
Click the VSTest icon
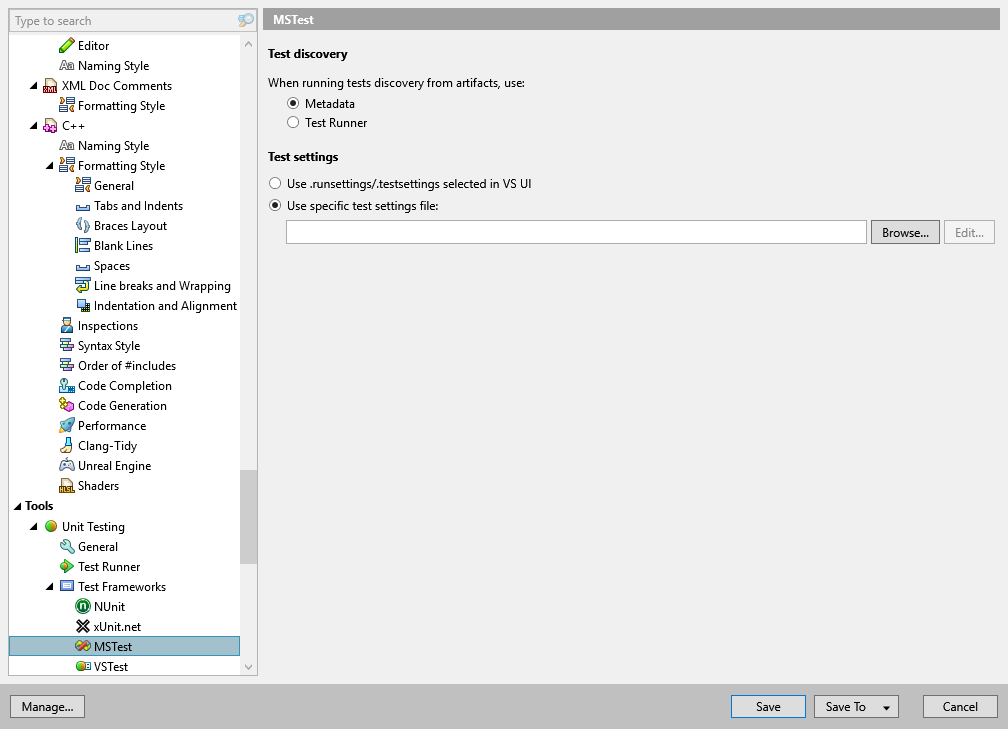pos(83,666)
